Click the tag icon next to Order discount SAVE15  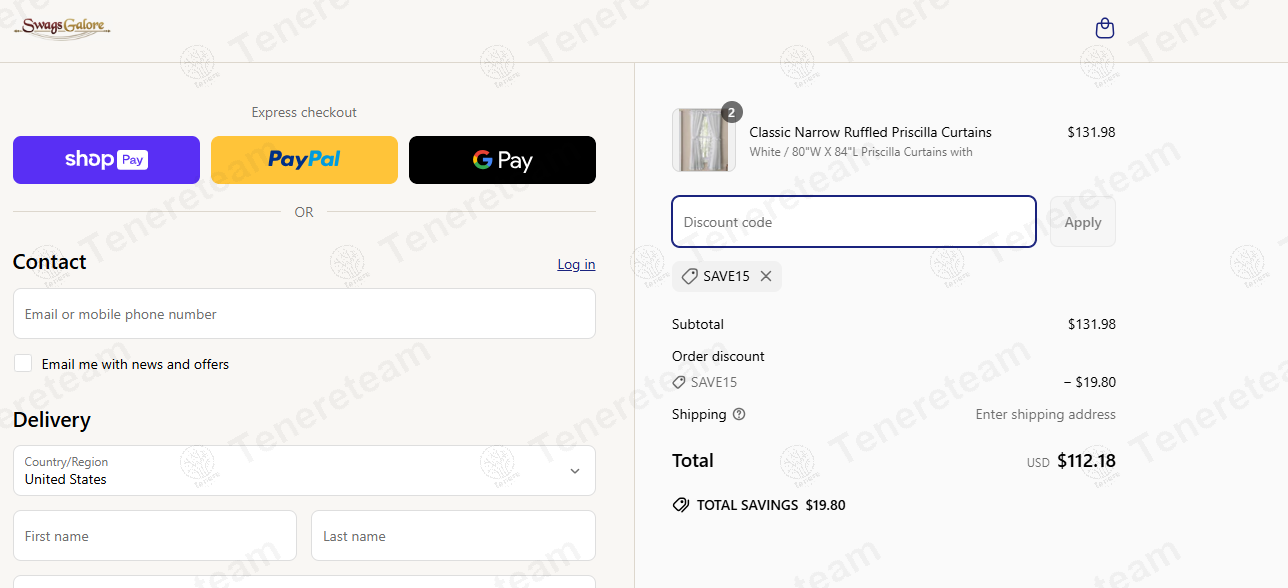click(x=681, y=382)
